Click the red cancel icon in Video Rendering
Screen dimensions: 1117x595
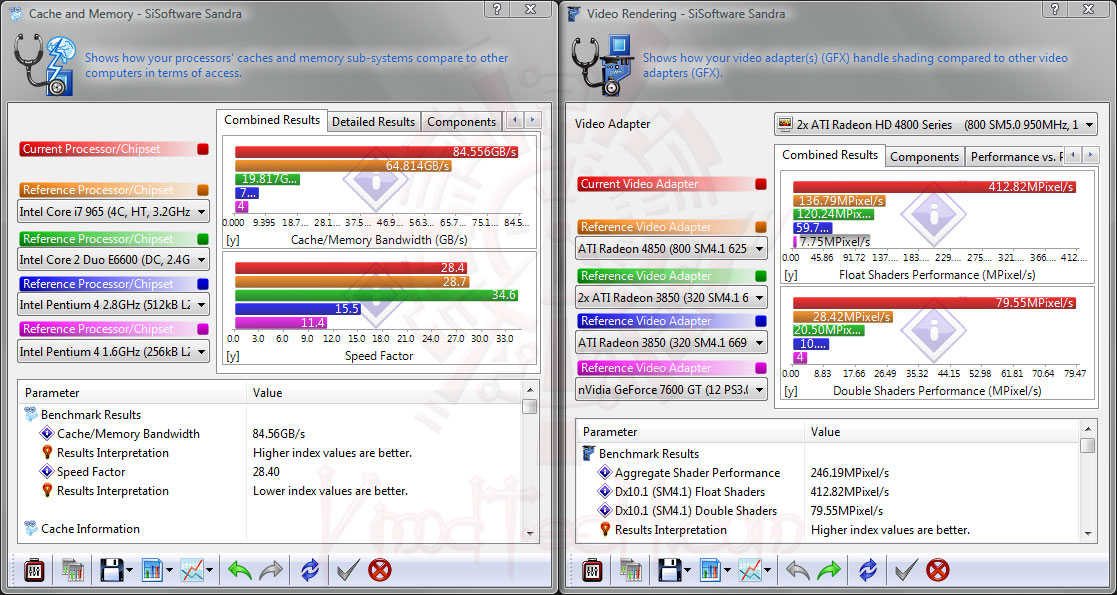(x=938, y=570)
